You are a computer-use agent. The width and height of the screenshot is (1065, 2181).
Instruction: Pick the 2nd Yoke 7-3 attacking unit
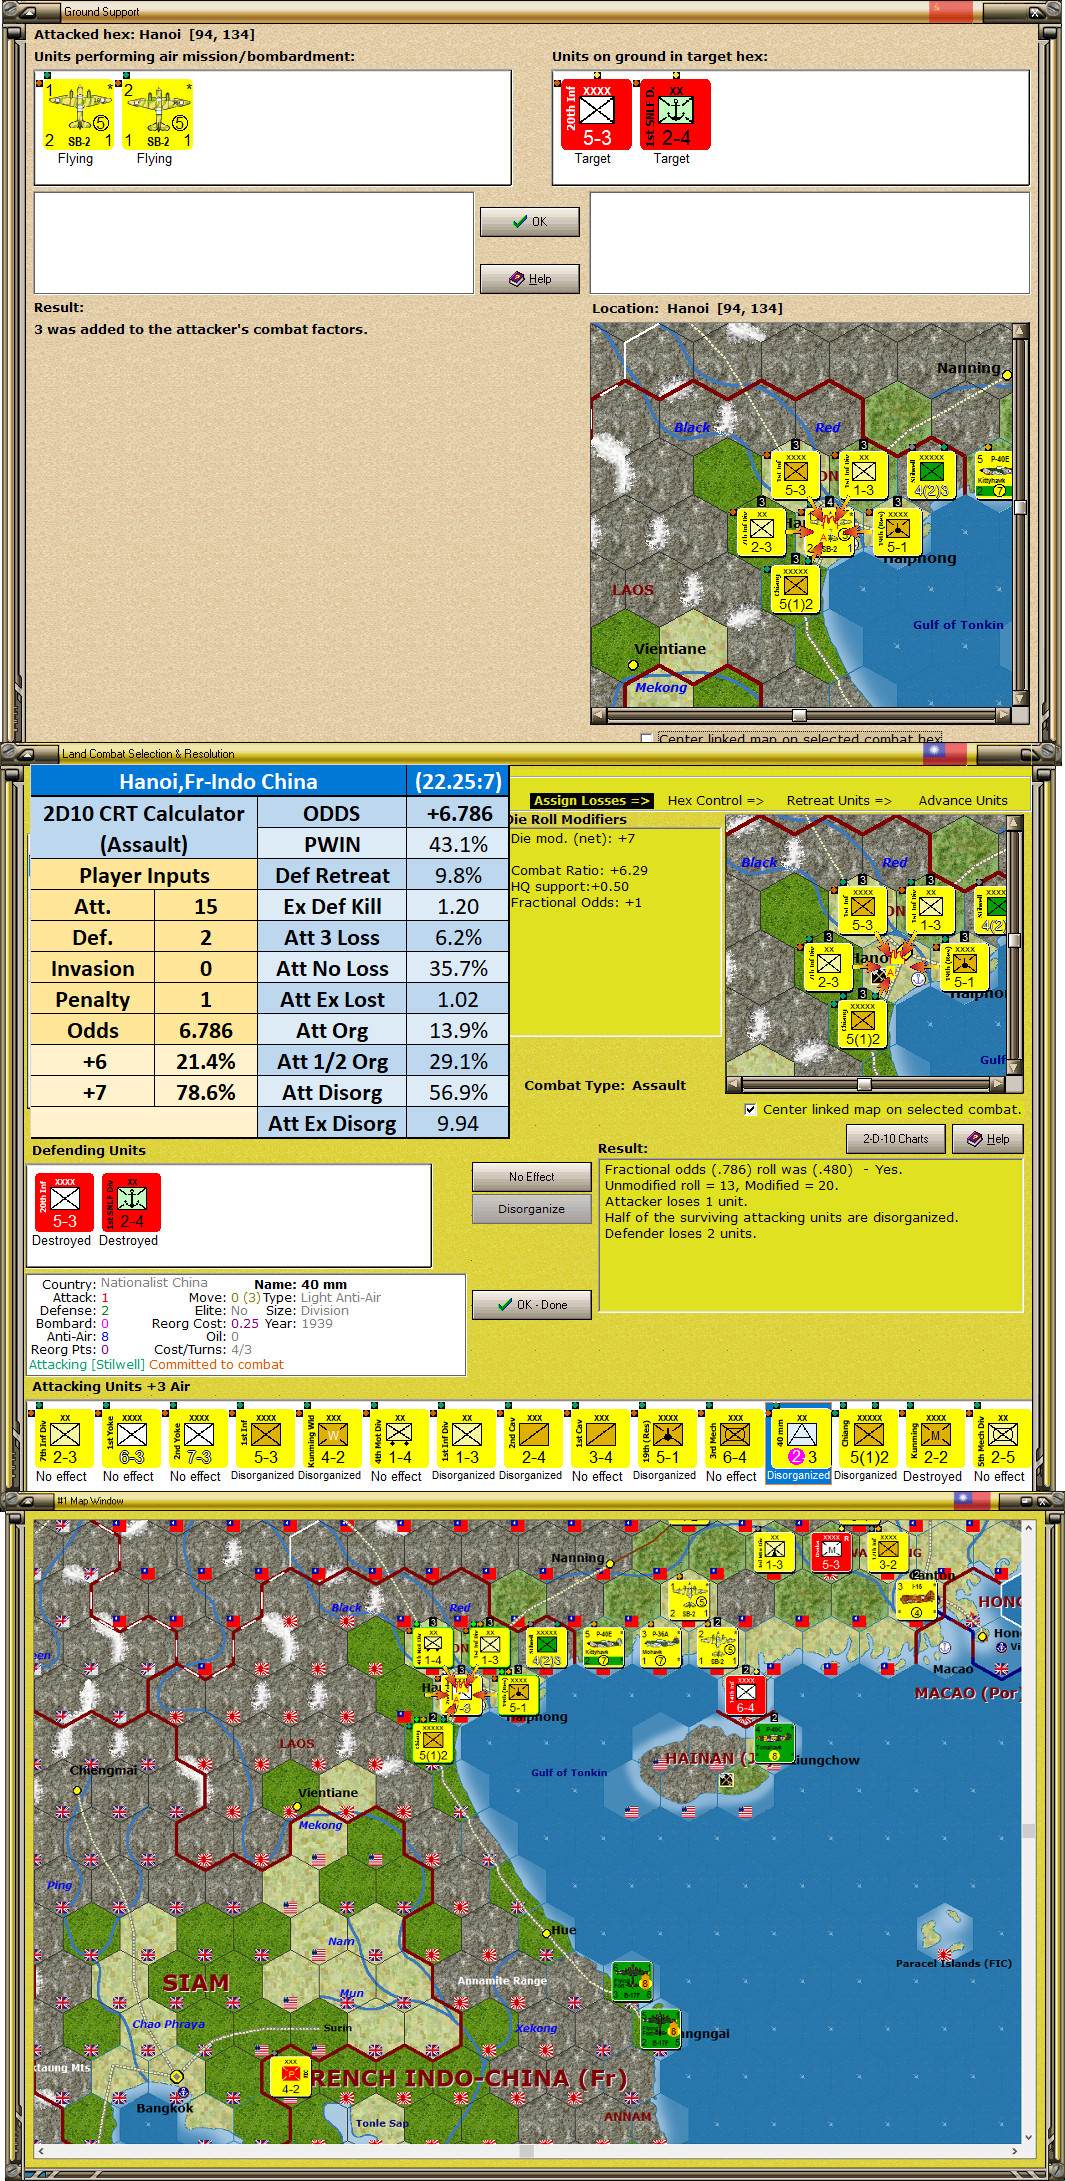pyautogui.click(x=198, y=1439)
